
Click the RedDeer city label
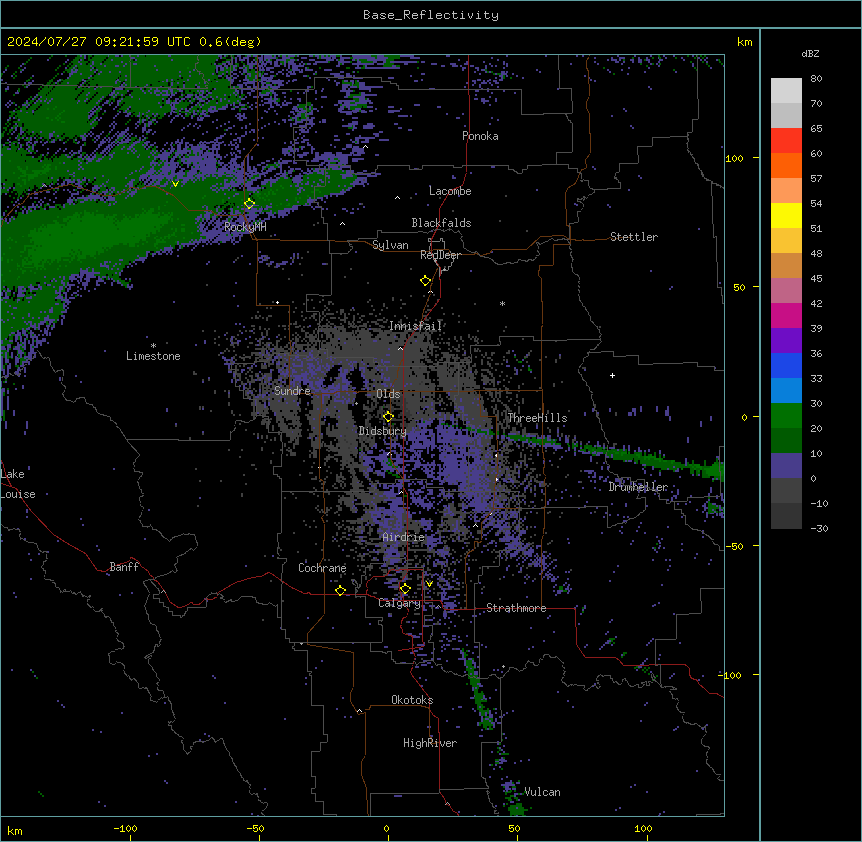pos(440,255)
